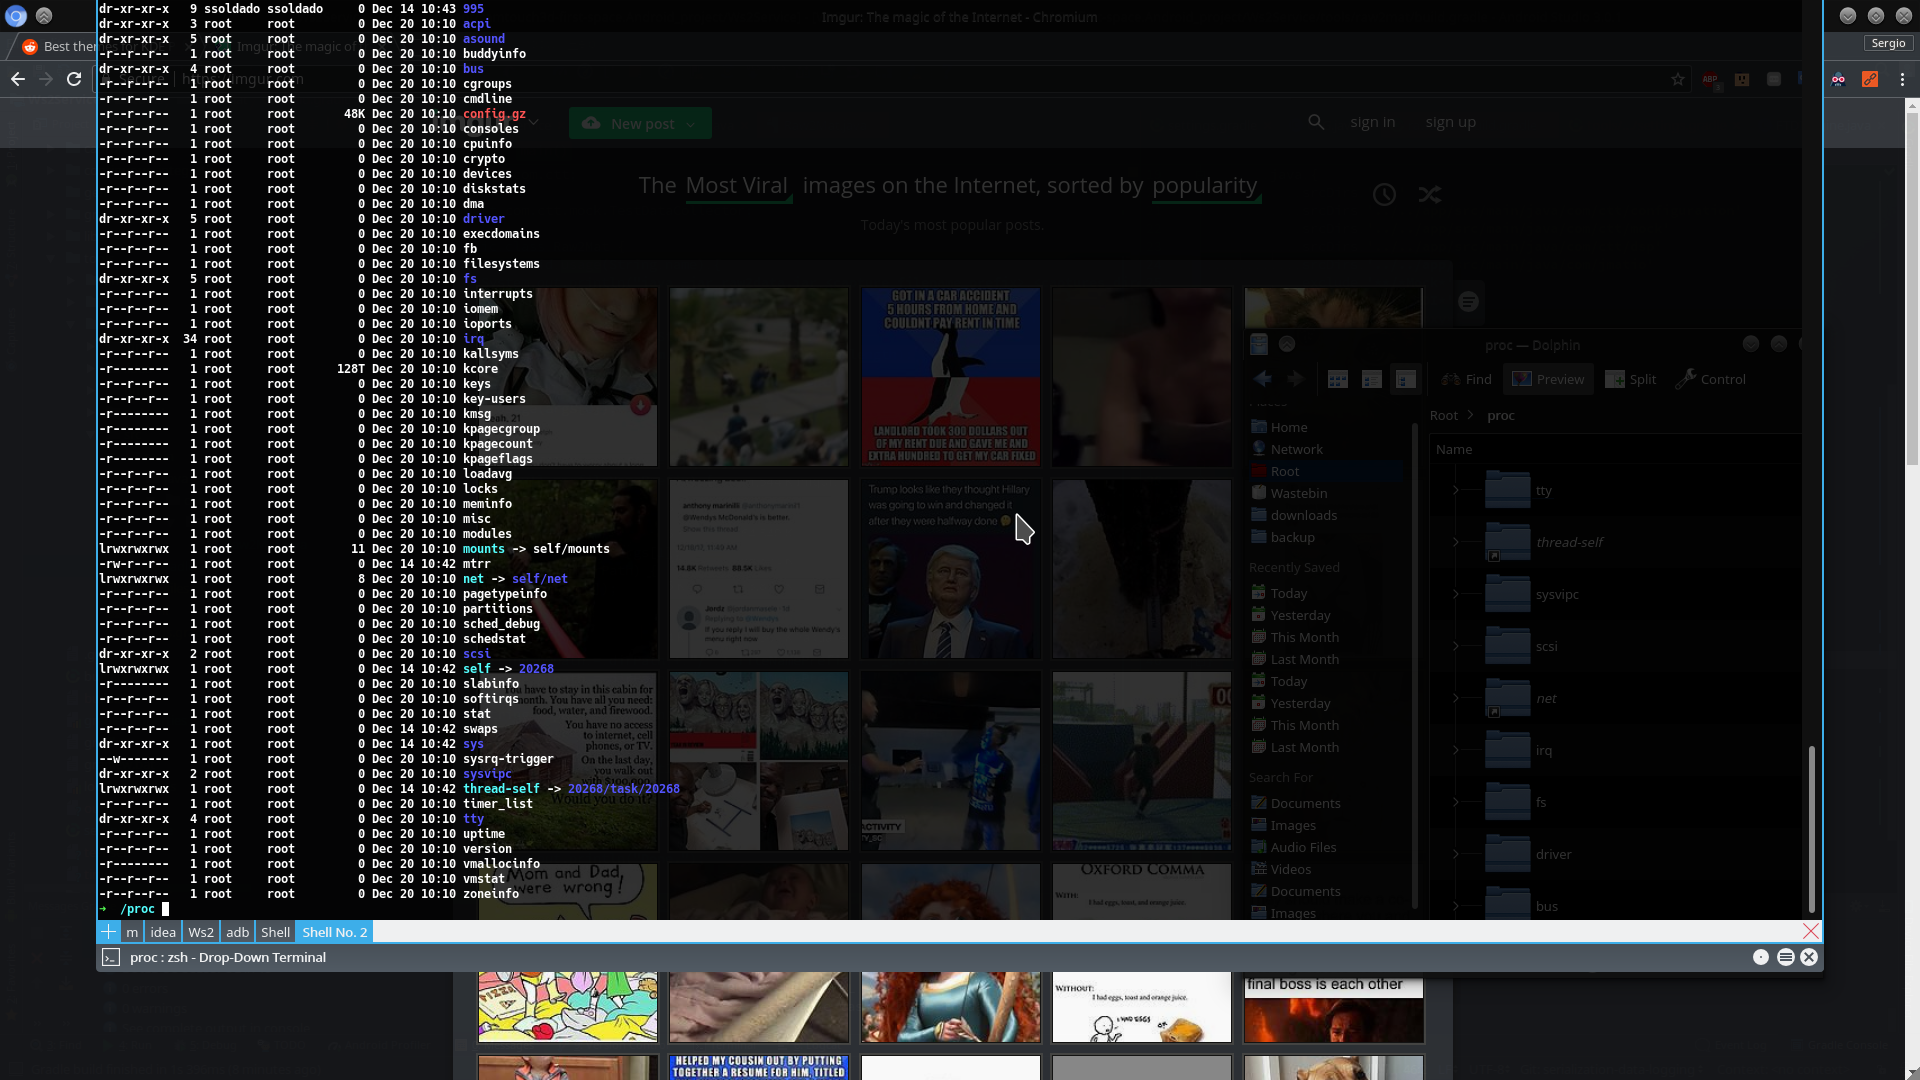The height and width of the screenshot is (1080, 1920).
Task: Quit drop-down terminal via round X button
Action: (1809, 957)
